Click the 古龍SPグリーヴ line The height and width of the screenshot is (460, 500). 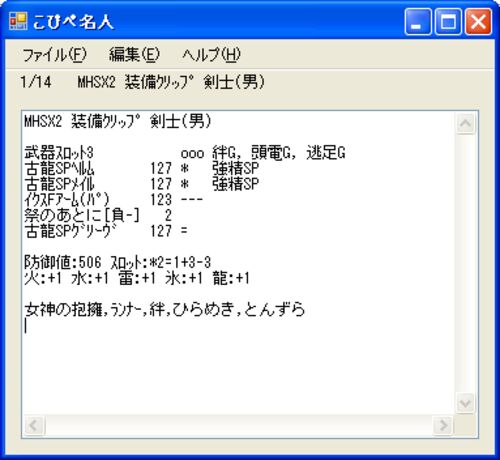tap(106, 231)
